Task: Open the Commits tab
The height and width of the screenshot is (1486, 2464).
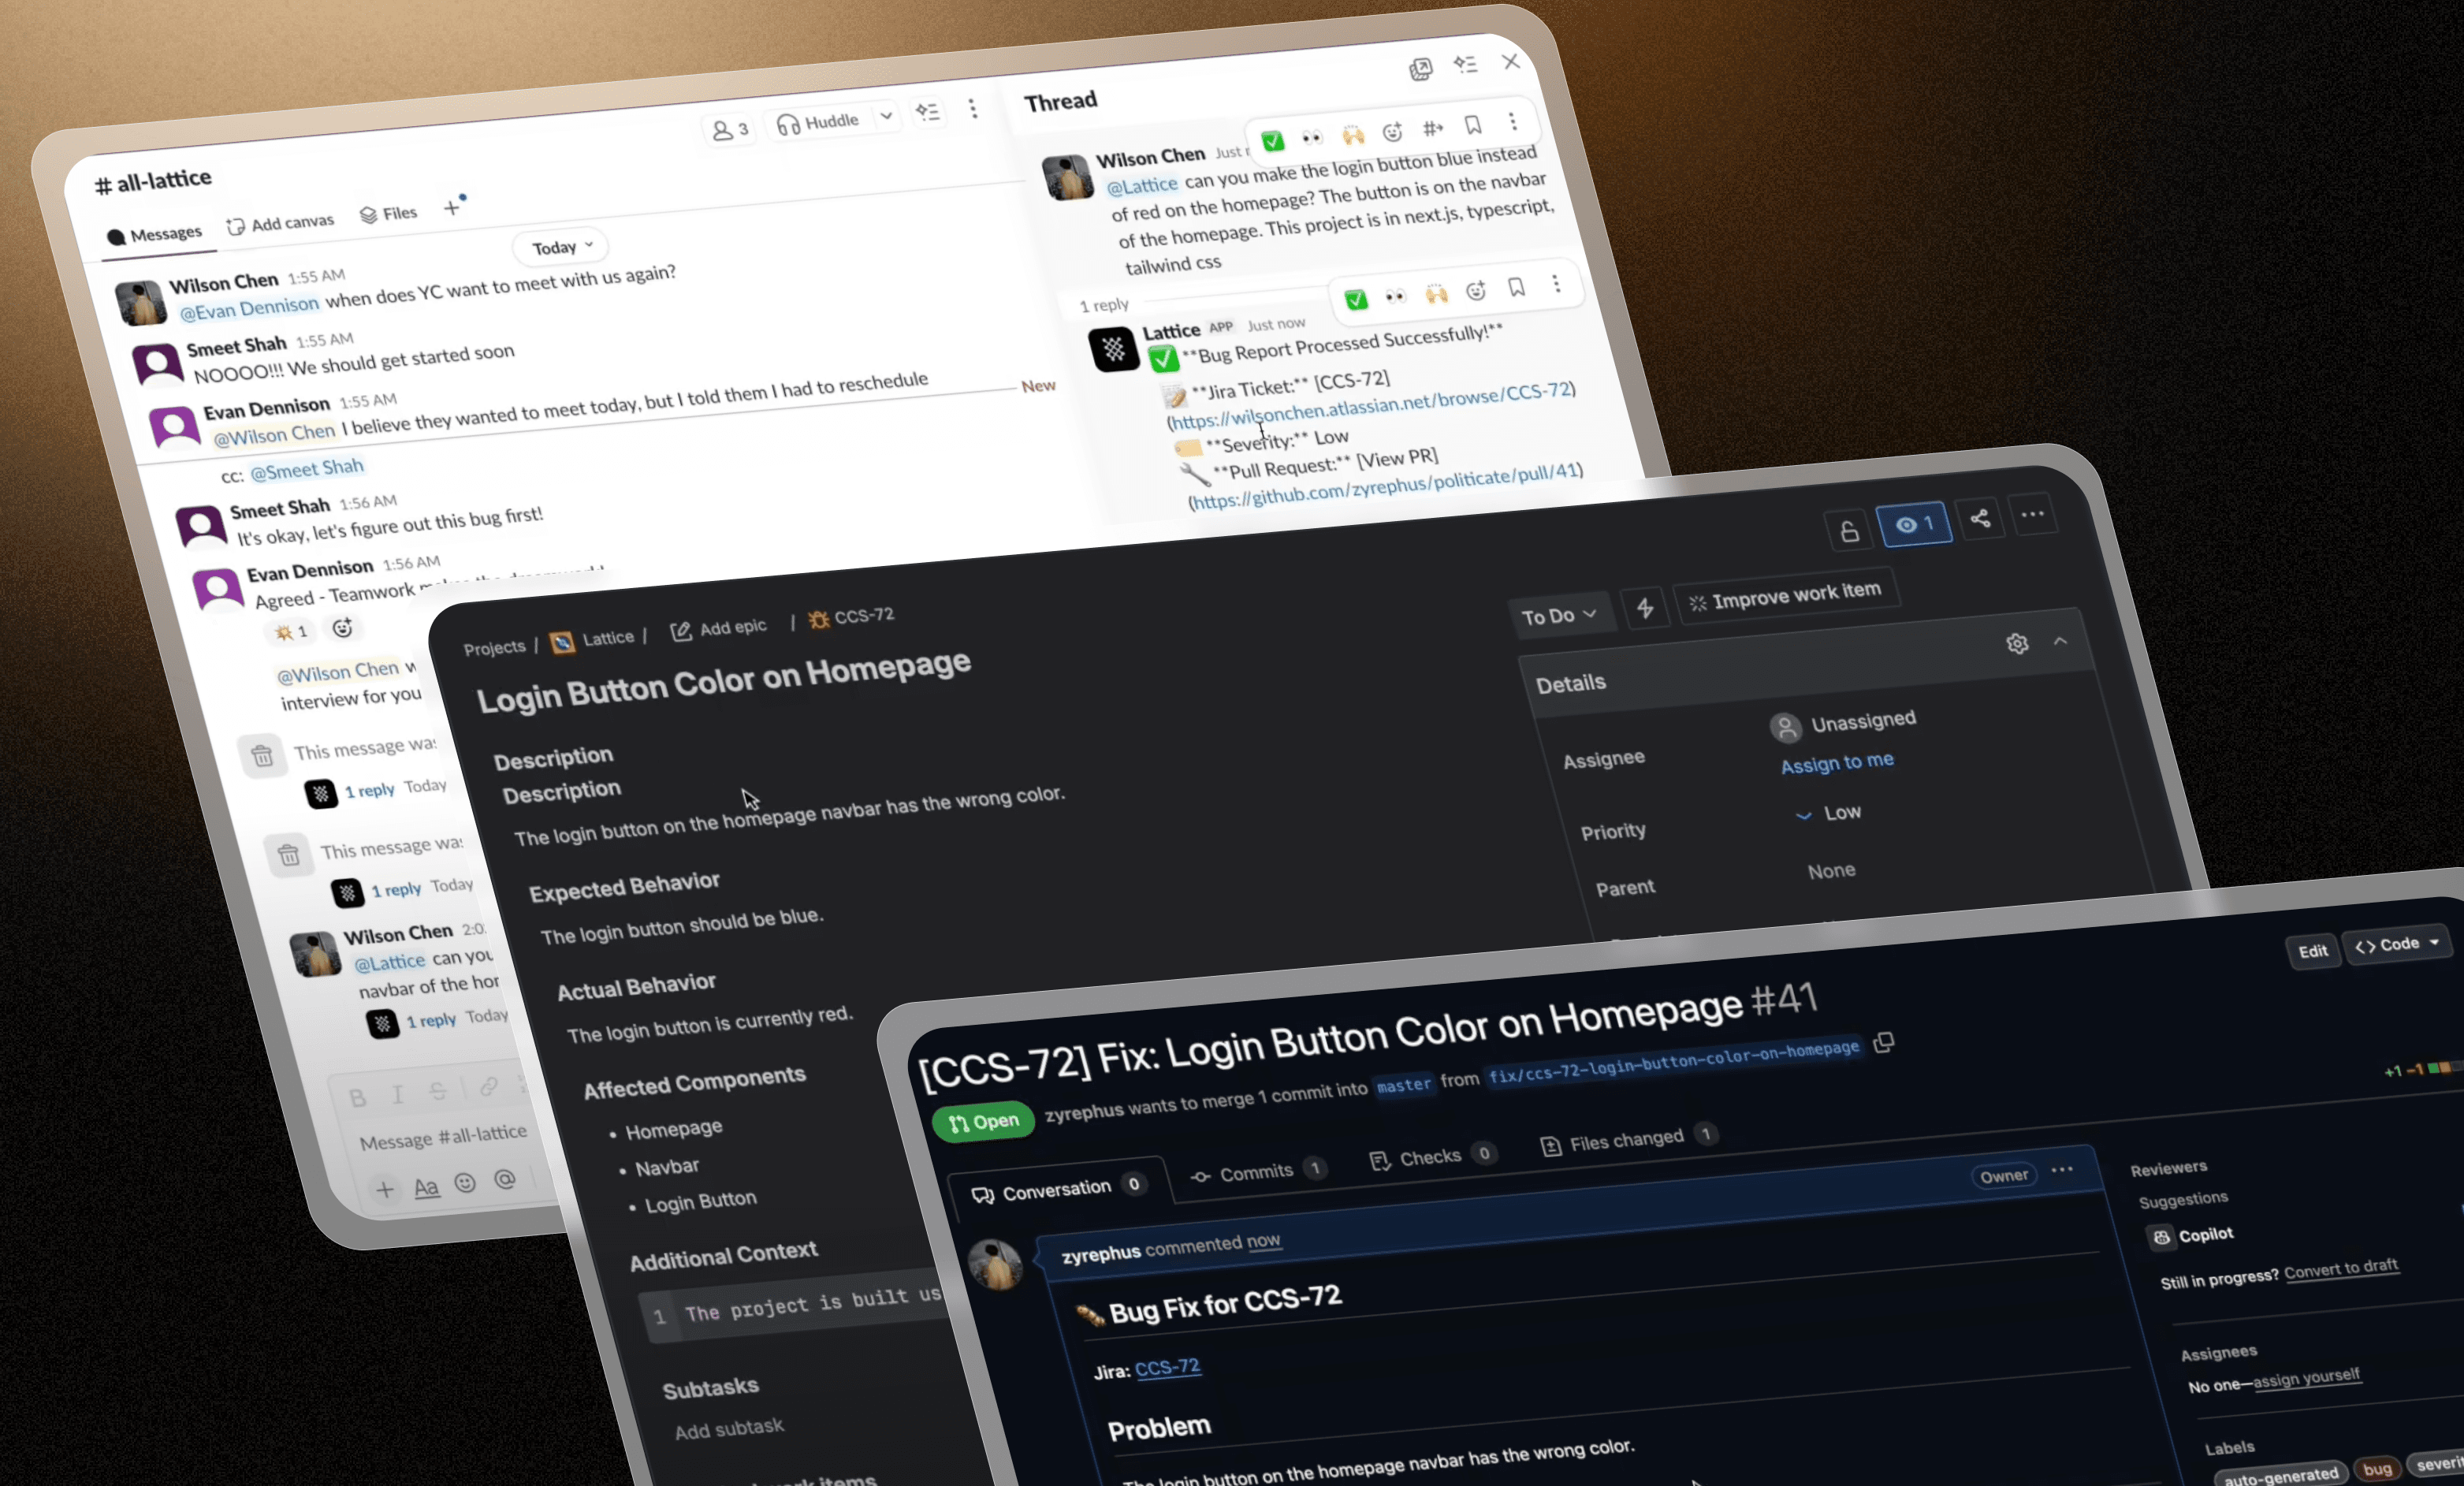Action: click(1256, 1172)
